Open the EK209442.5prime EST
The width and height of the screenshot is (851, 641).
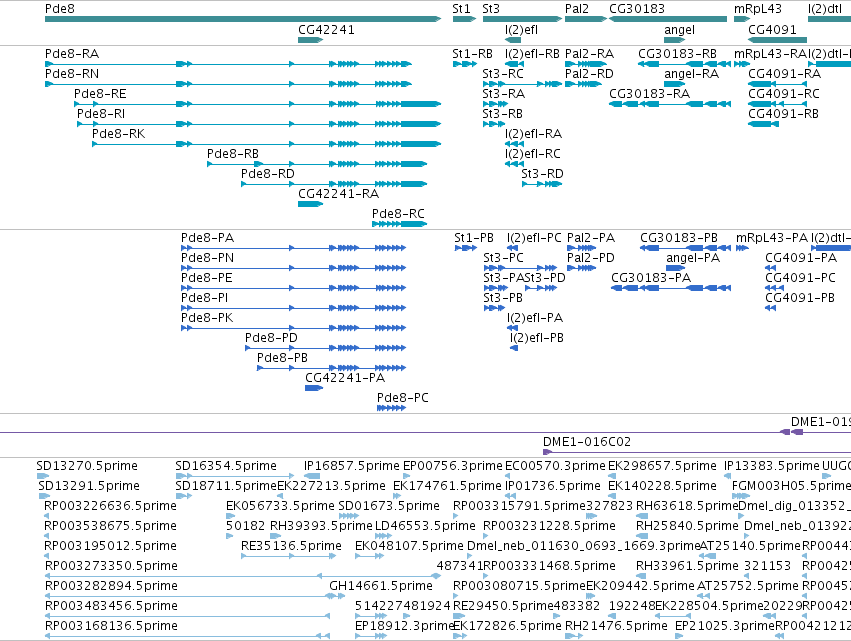(x=590, y=596)
